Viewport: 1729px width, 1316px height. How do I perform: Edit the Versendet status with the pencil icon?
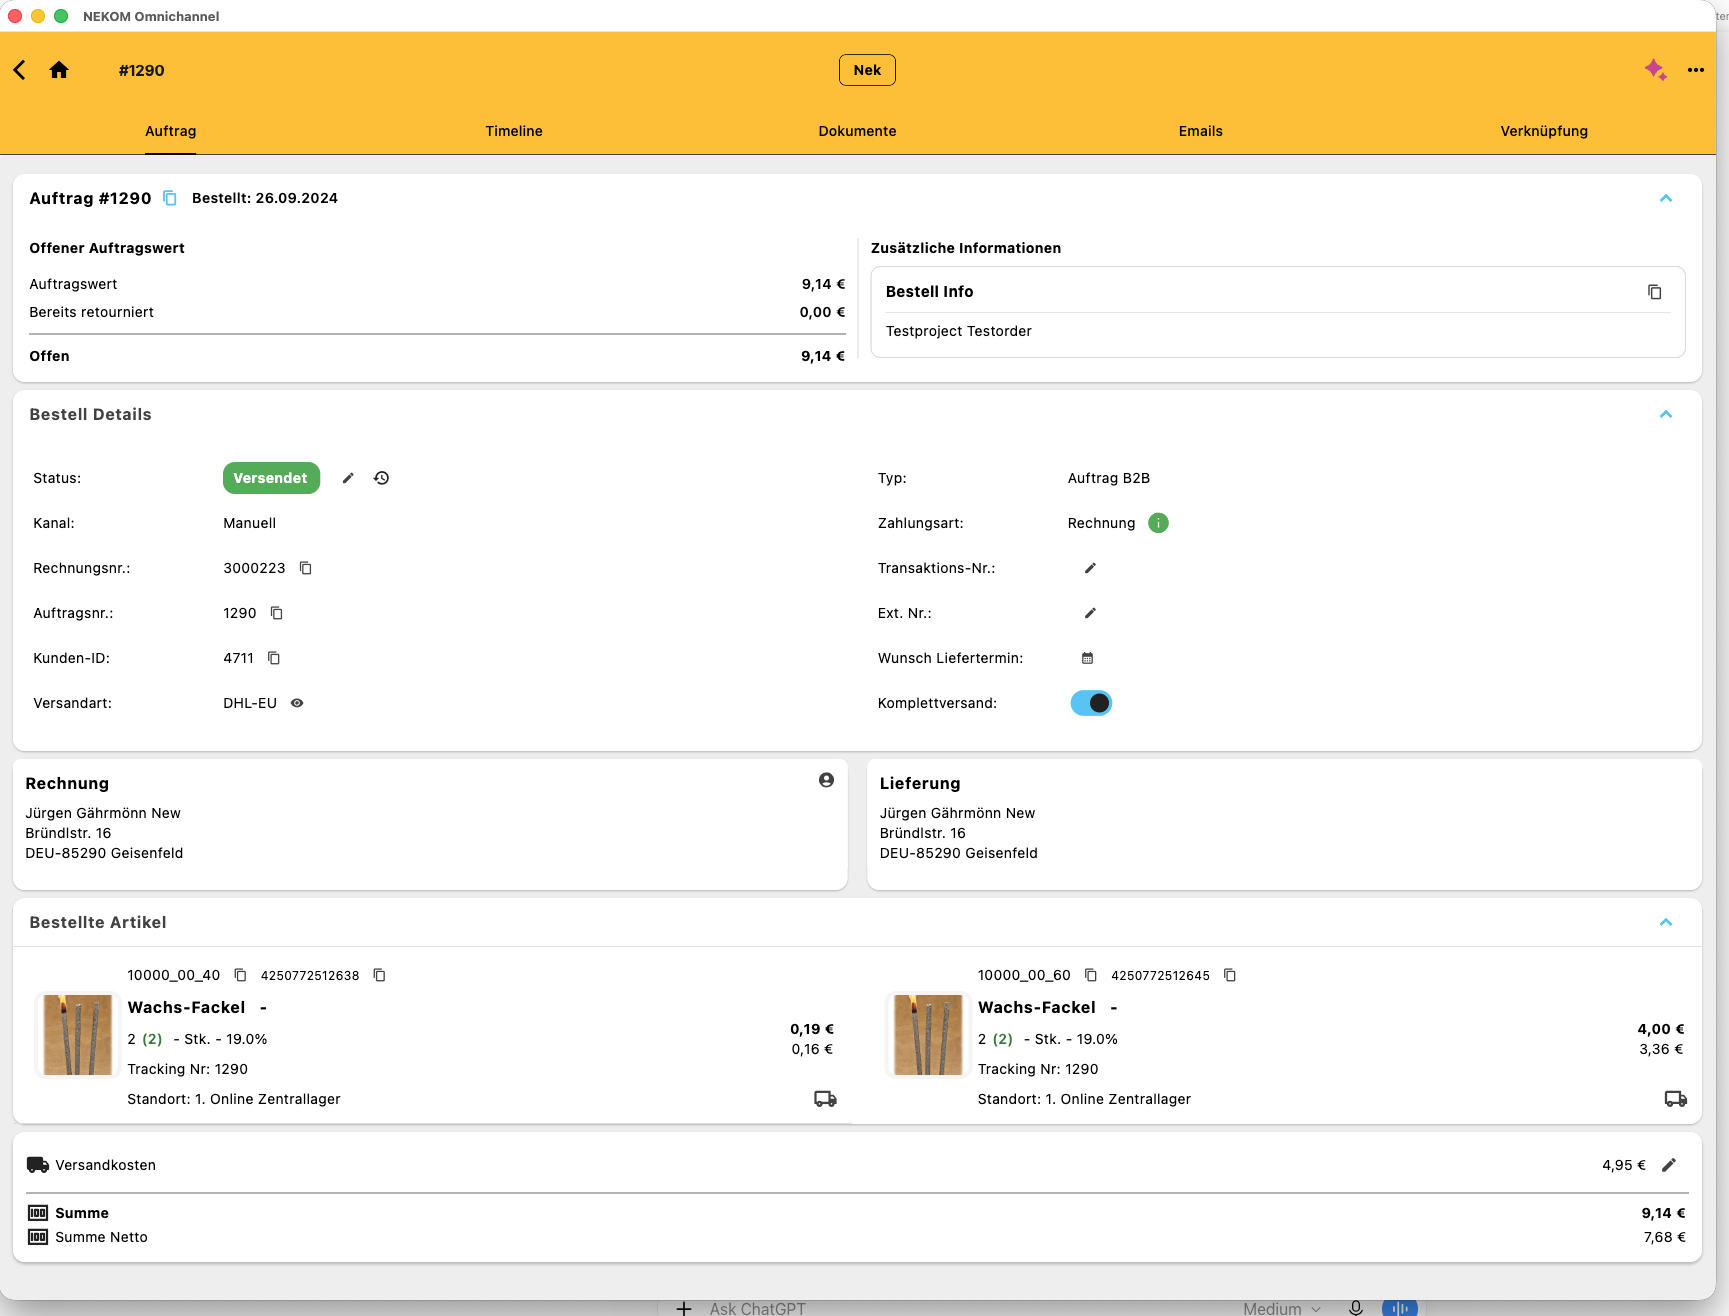348,478
